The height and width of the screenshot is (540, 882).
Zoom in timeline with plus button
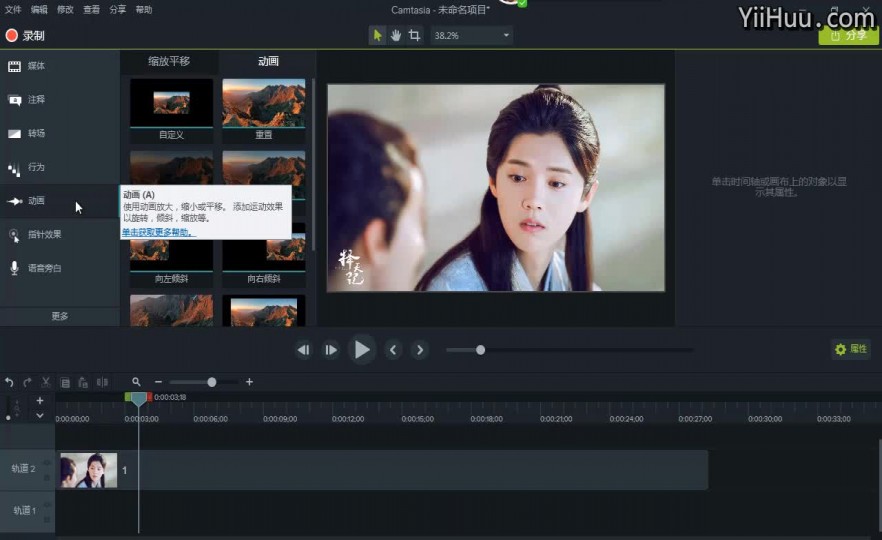click(x=249, y=382)
